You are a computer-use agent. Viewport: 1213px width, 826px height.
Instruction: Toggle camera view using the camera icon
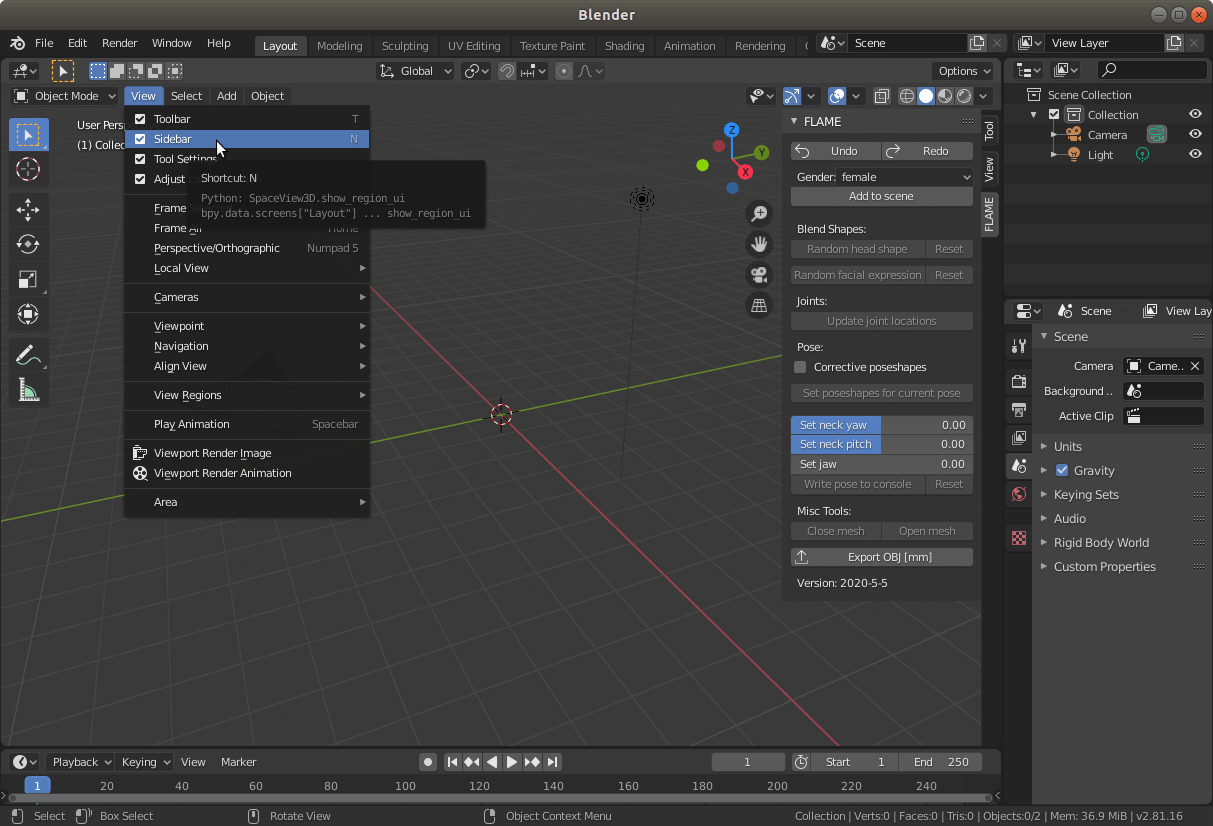(x=759, y=274)
